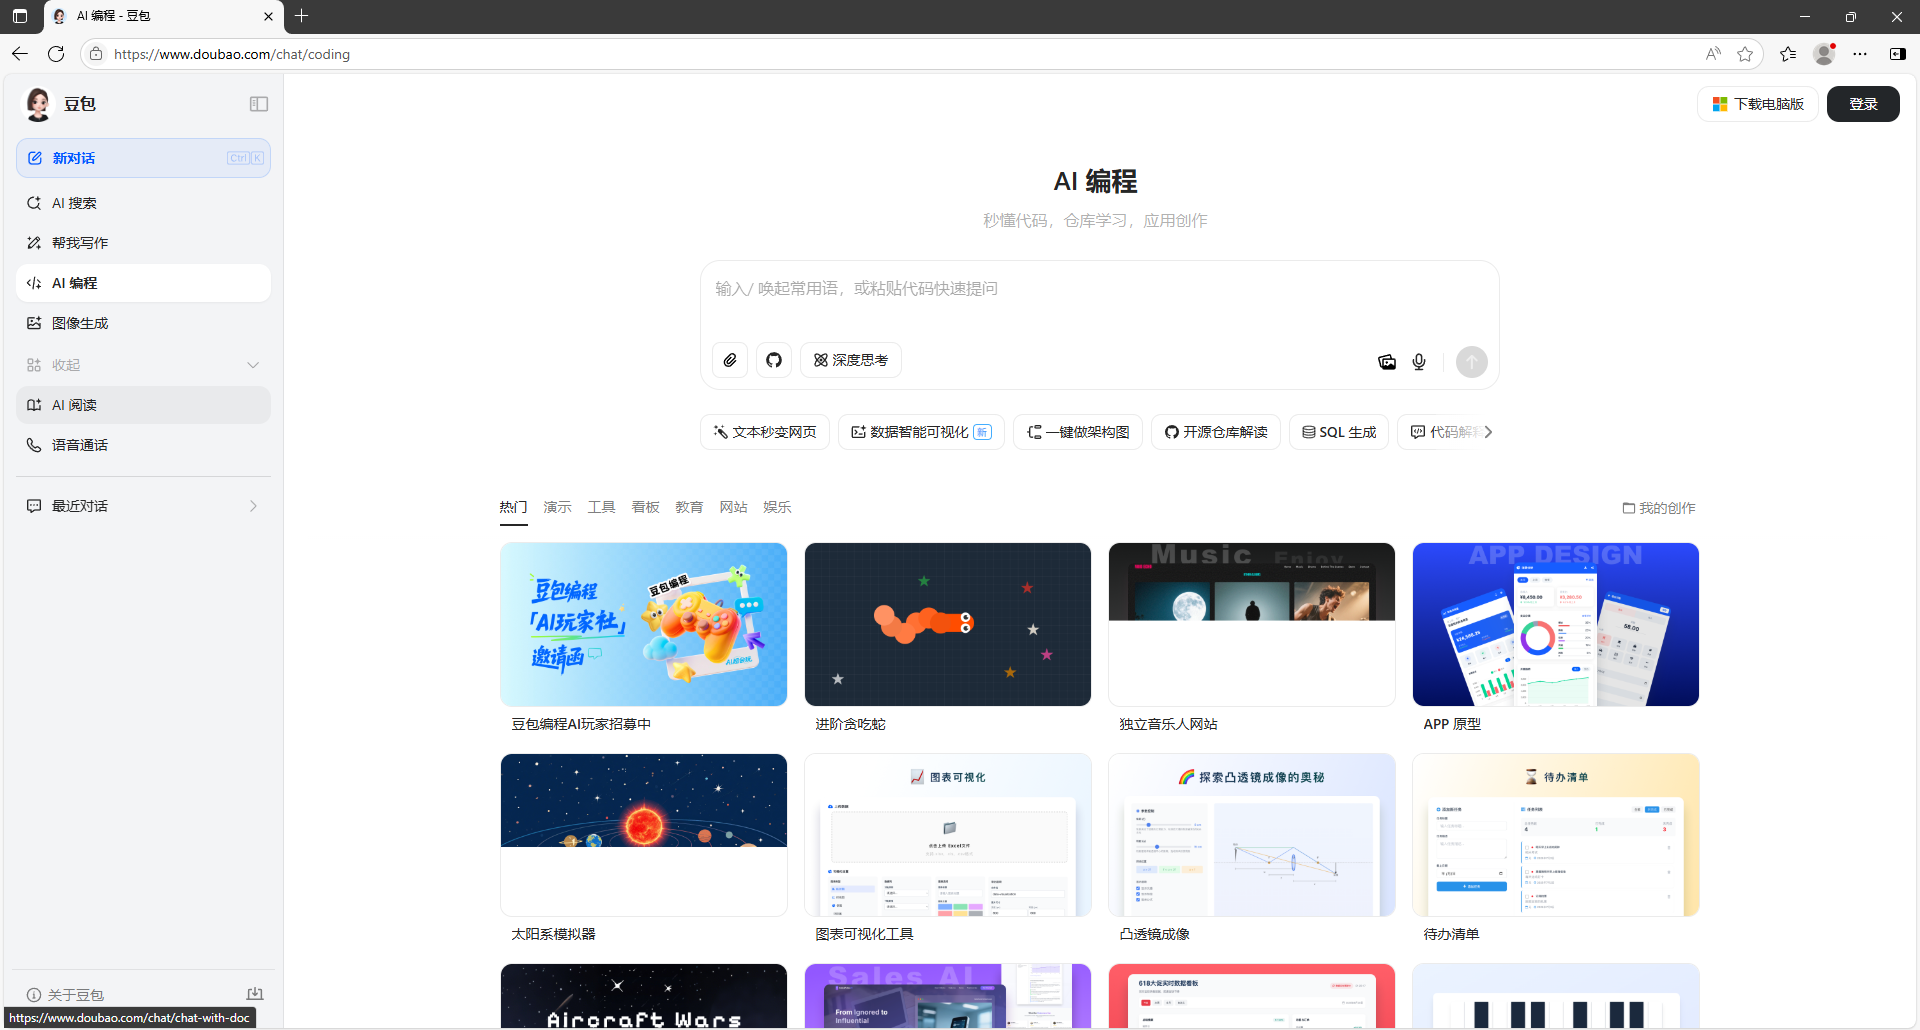Screen dimensions: 1920x1030
Task: Go back with browser back arrow
Action: click(20, 54)
